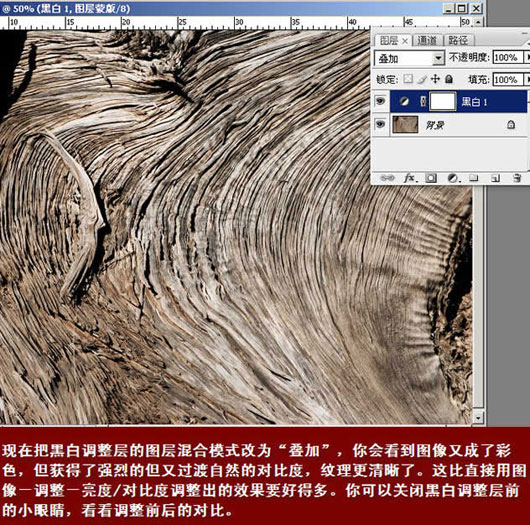This screenshot has height=525, width=530.
Task: Click the 填充 100% input field
Action: [508, 80]
